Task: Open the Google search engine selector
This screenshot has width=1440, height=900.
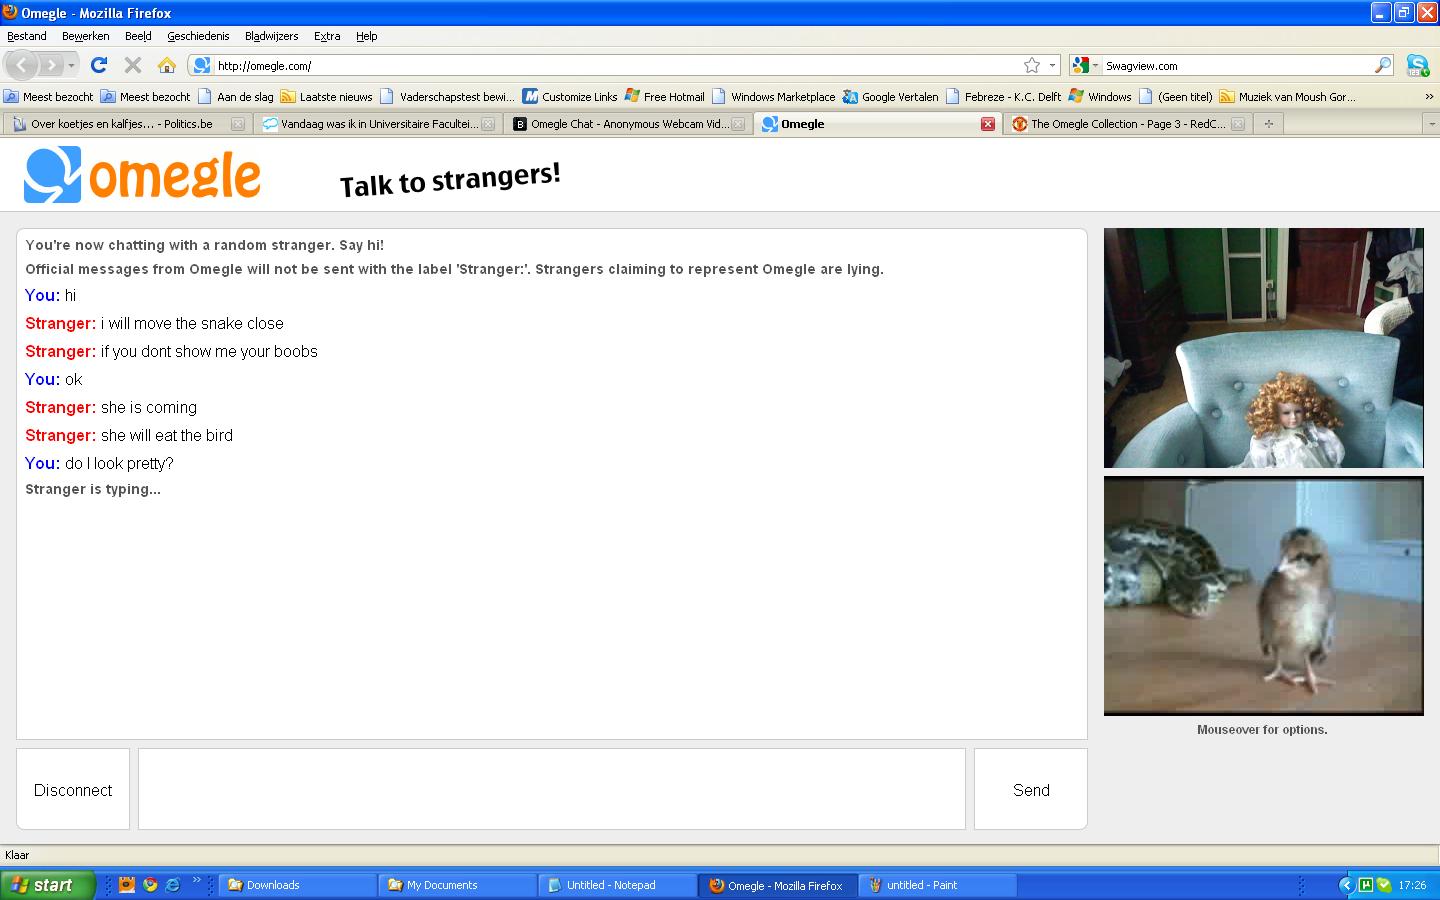Action: [x=1085, y=65]
